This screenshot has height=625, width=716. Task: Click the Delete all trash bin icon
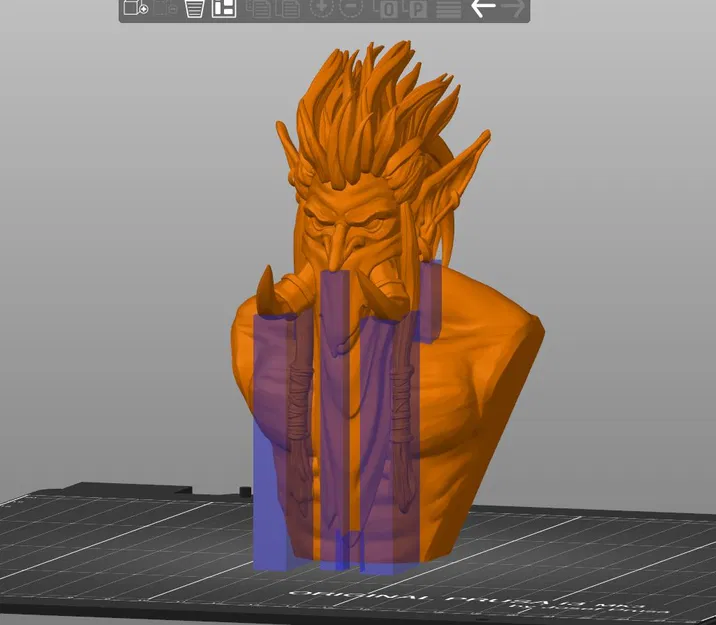point(194,8)
